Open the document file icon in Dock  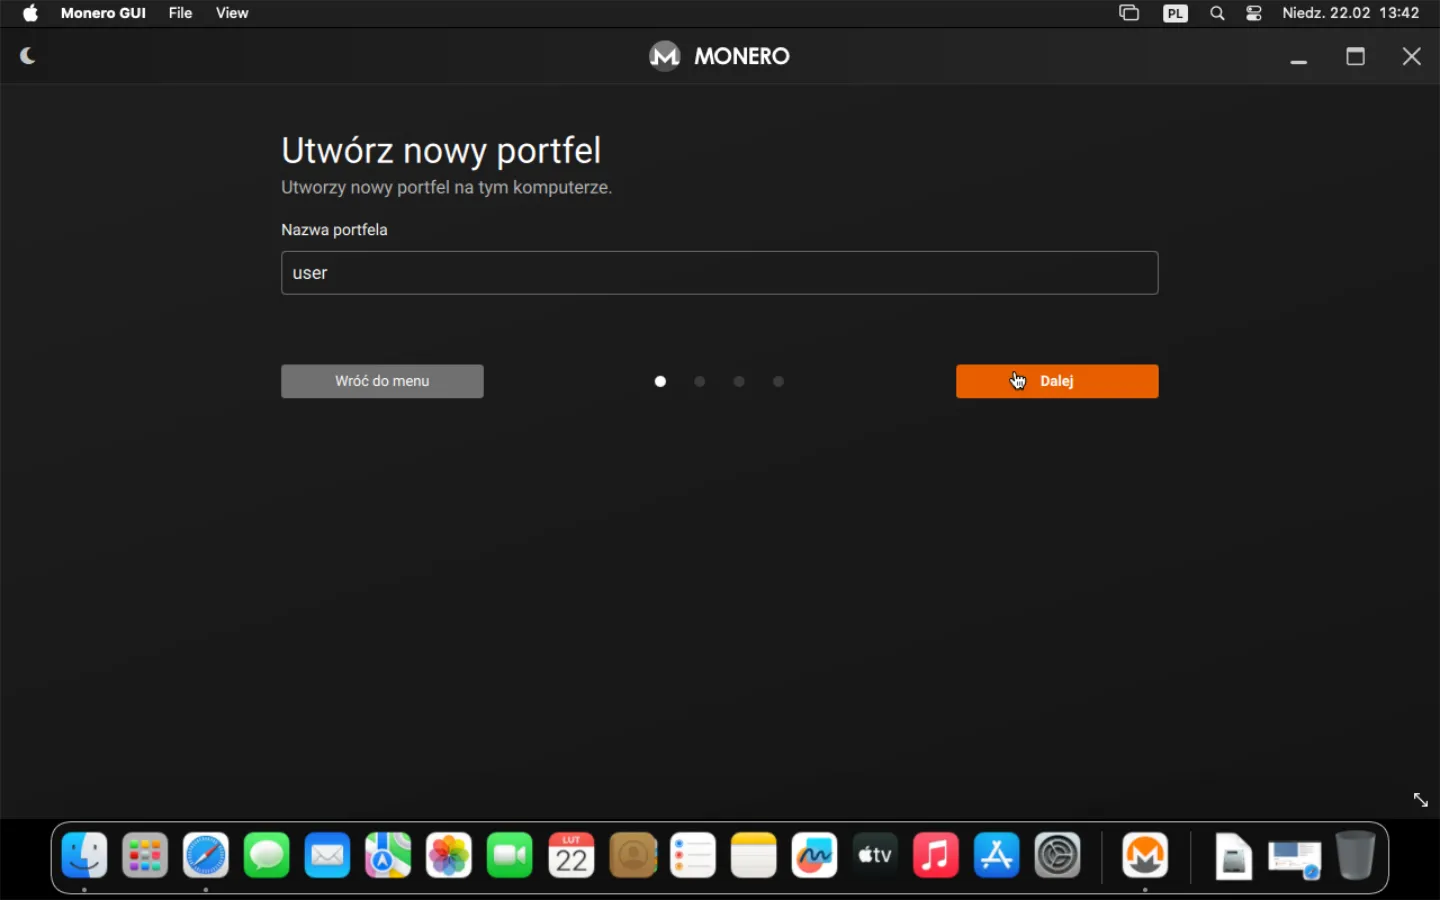pos(1233,857)
